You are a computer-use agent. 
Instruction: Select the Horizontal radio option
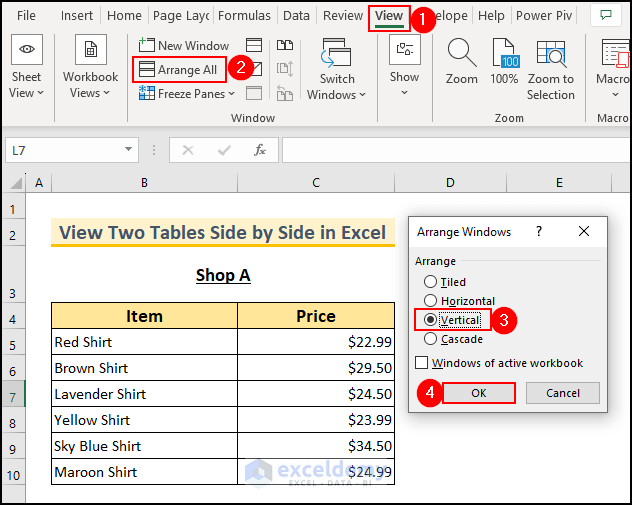(x=431, y=301)
